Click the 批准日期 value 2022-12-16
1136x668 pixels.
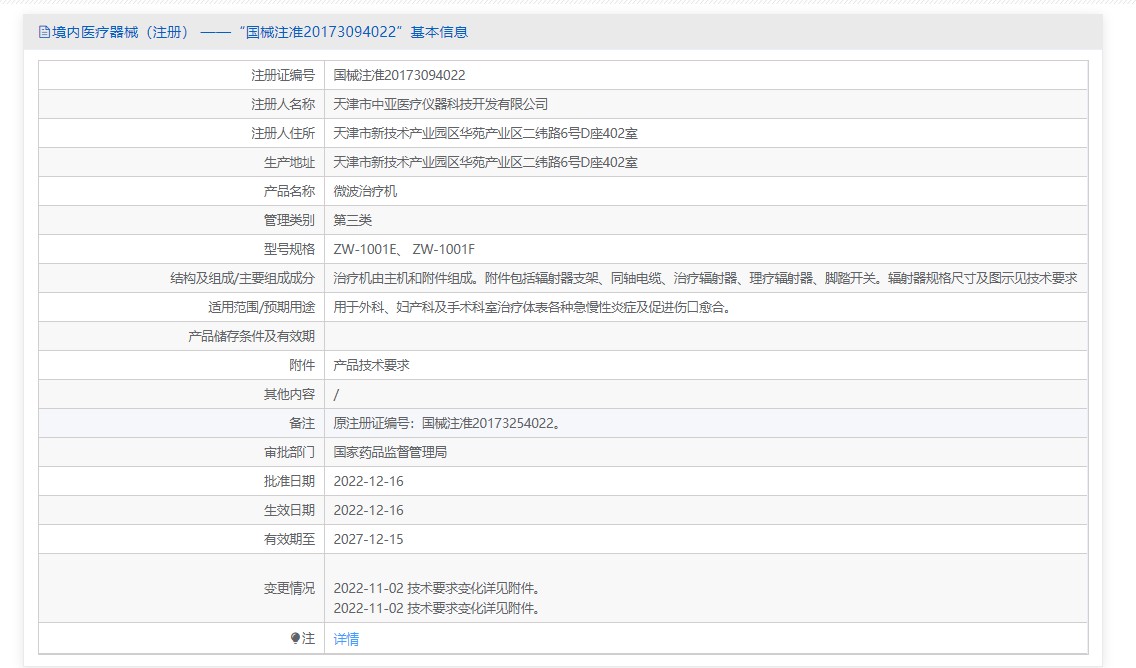point(368,481)
